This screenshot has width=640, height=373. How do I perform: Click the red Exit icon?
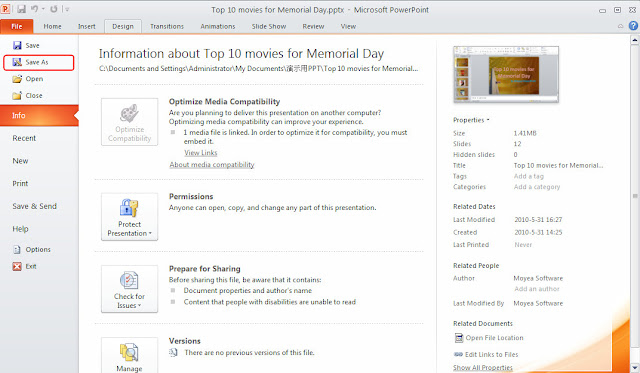click(x=17, y=266)
